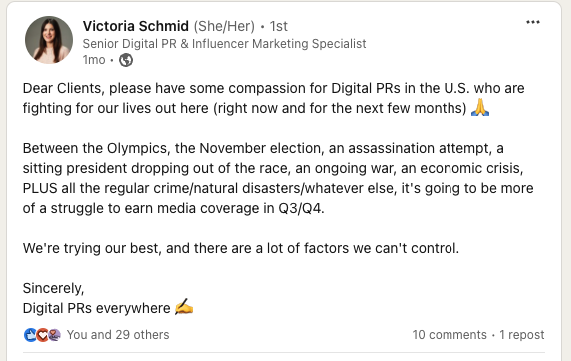View reactions via "You and 29 others"
This screenshot has height=361, width=571.
pyautogui.click(x=118, y=335)
